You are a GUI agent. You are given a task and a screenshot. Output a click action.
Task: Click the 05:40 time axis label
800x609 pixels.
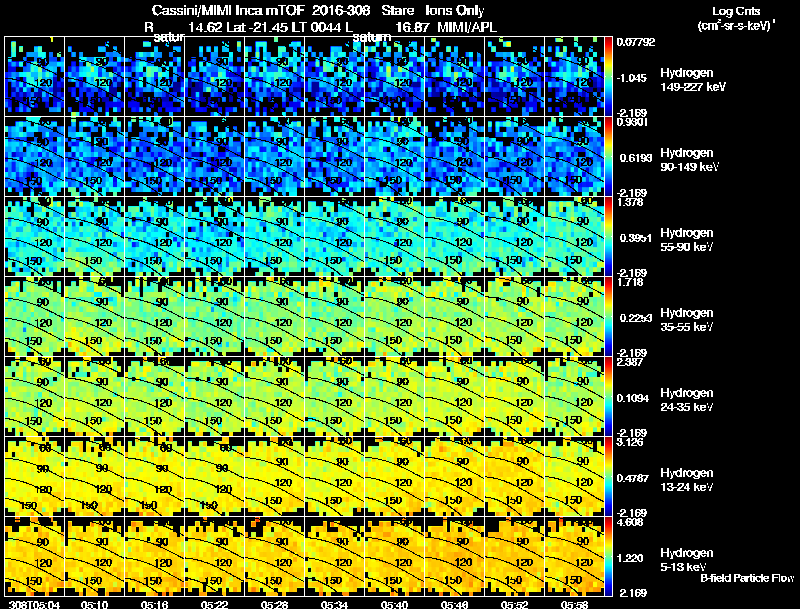394,604
